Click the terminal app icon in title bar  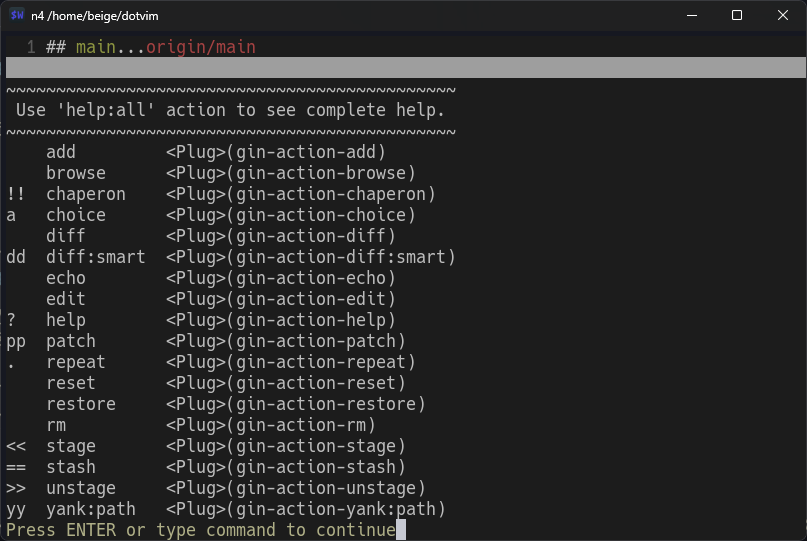click(x=17, y=15)
